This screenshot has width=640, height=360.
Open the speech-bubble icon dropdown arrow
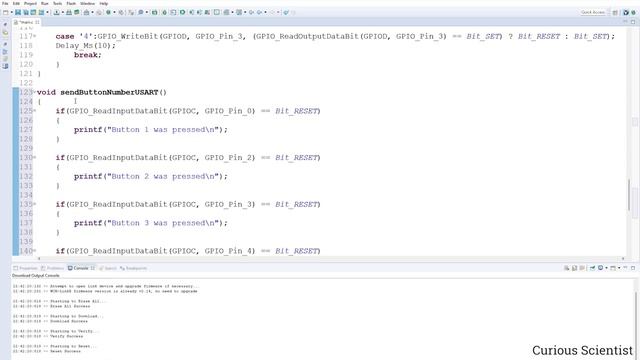[x=147, y=12]
